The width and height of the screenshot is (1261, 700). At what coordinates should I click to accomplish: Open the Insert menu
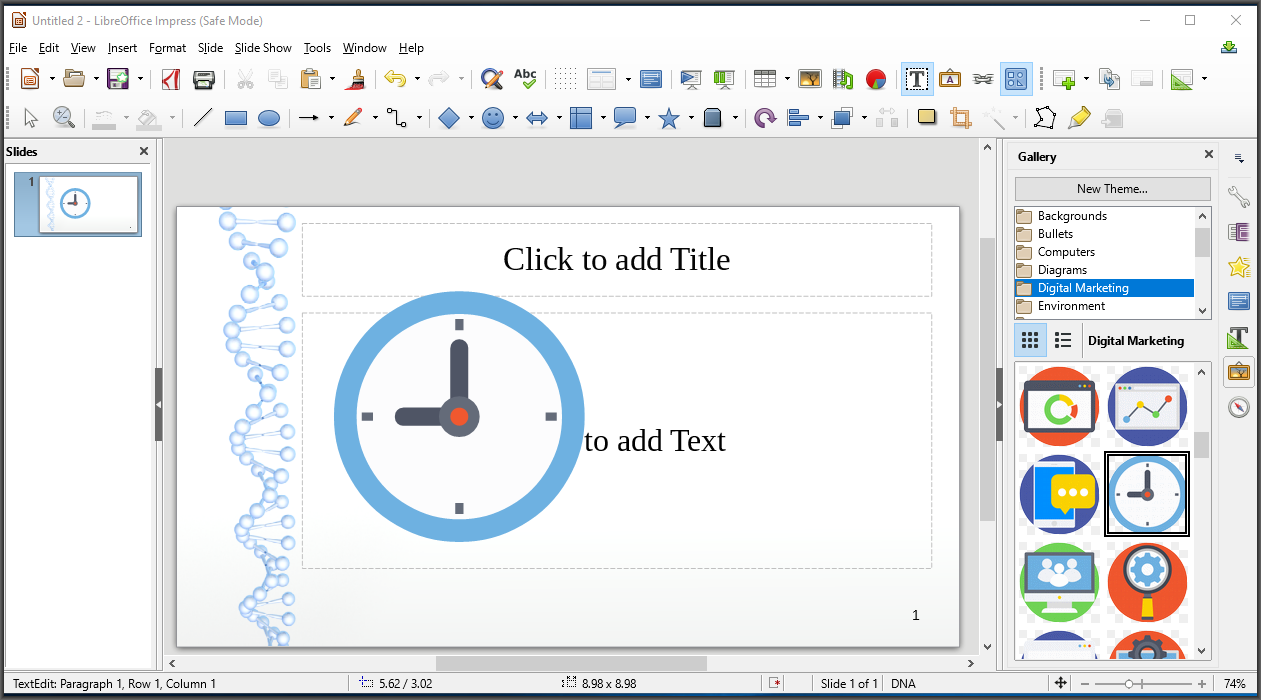click(122, 48)
